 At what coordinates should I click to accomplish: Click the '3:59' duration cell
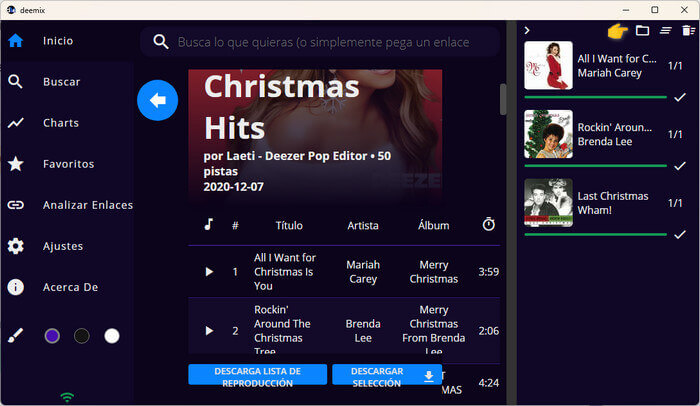[x=489, y=272]
